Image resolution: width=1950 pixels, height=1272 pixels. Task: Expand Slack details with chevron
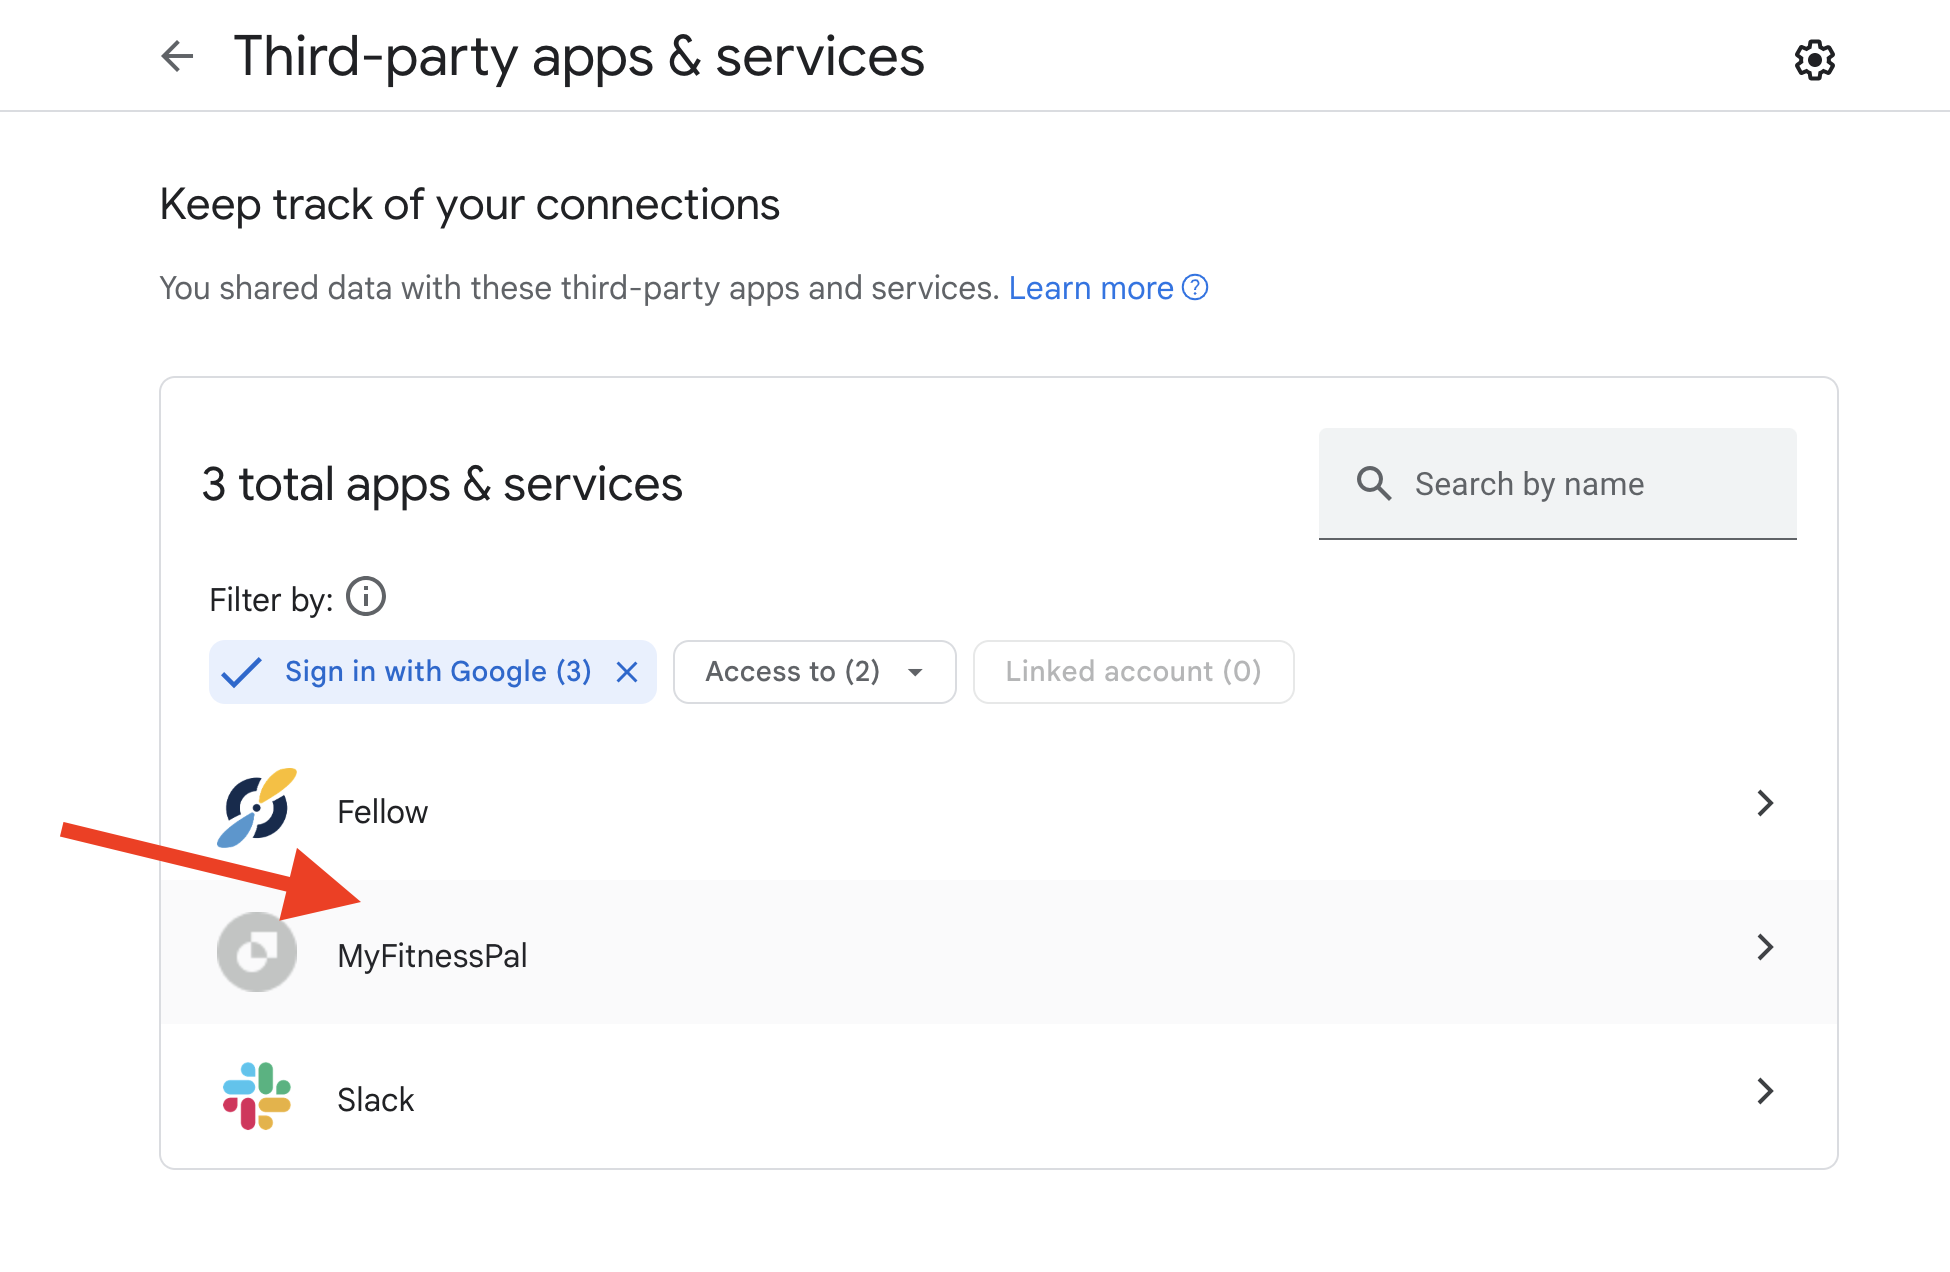click(1765, 1091)
